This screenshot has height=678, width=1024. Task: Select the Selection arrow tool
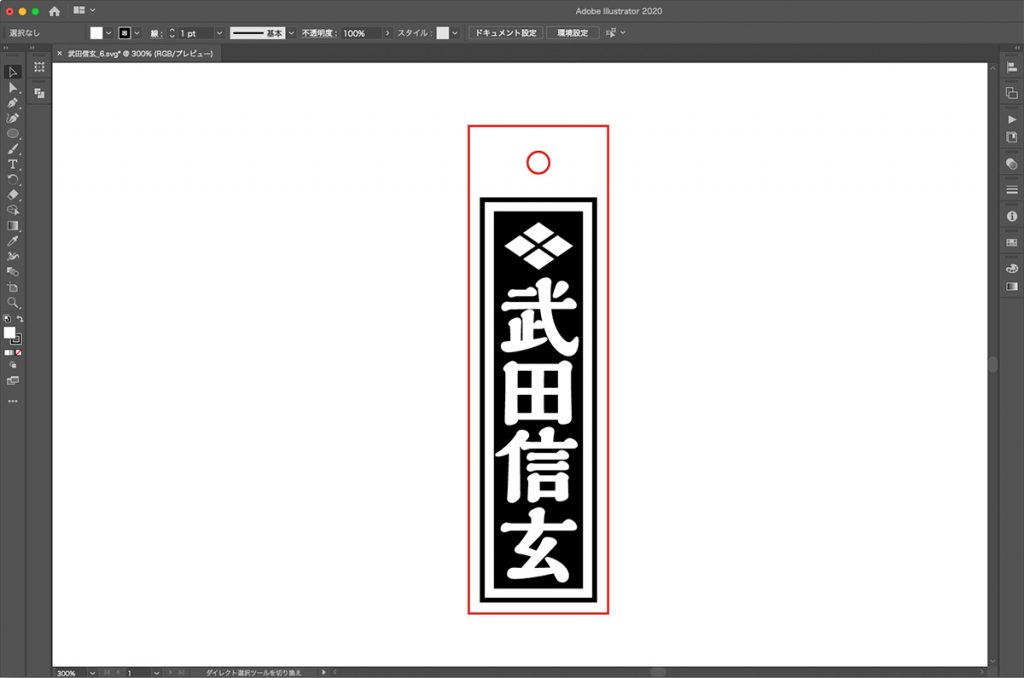(x=12, y=72)
